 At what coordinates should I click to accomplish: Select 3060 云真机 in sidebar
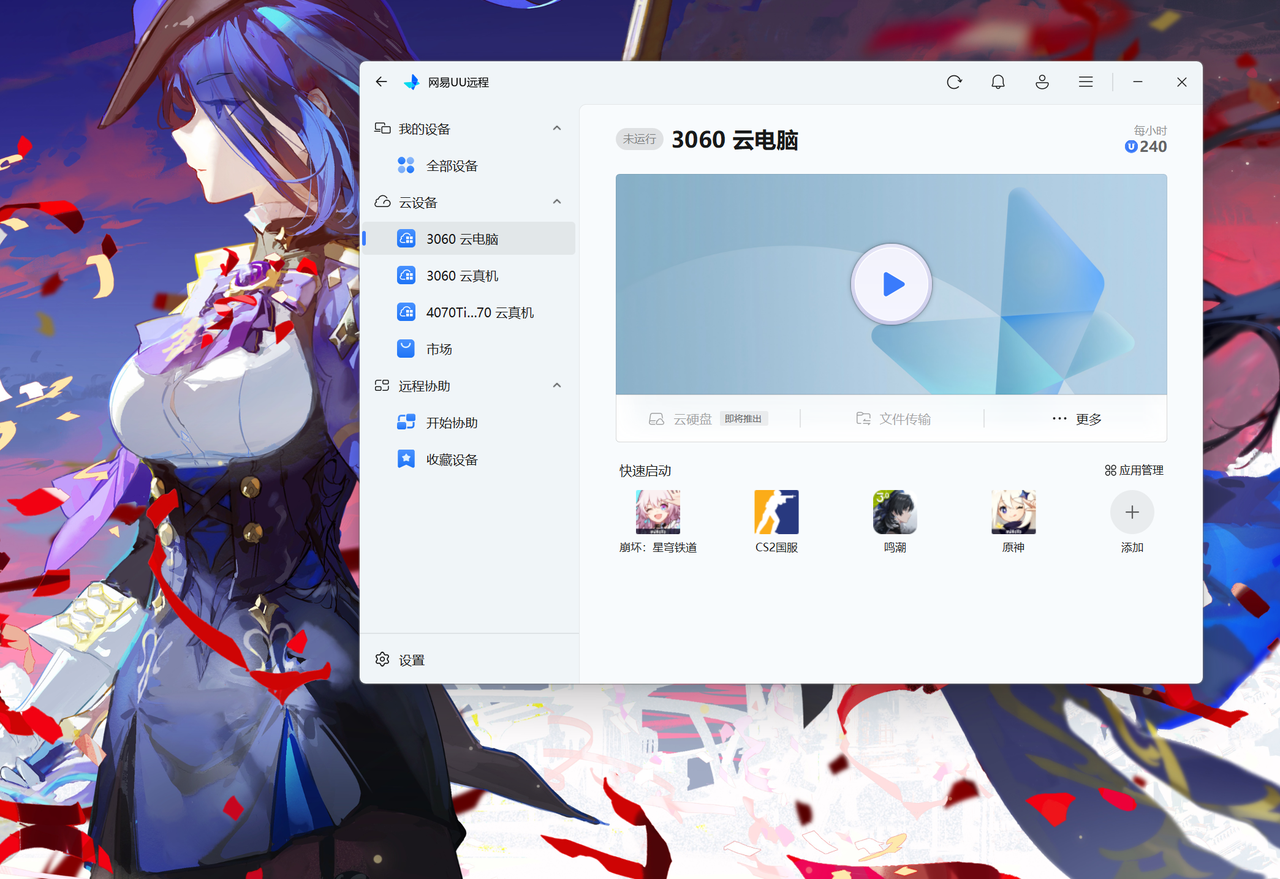[468, 276]
